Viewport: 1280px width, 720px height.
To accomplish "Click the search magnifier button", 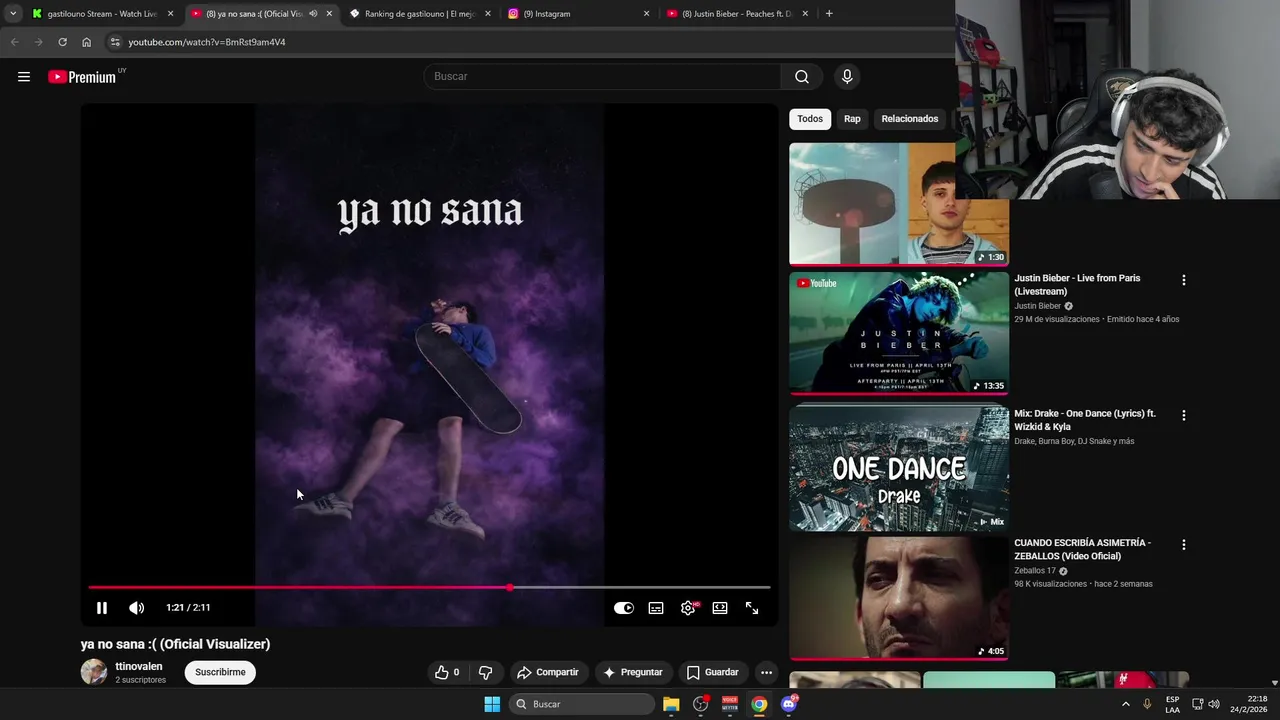I will (x=802, y=77).
